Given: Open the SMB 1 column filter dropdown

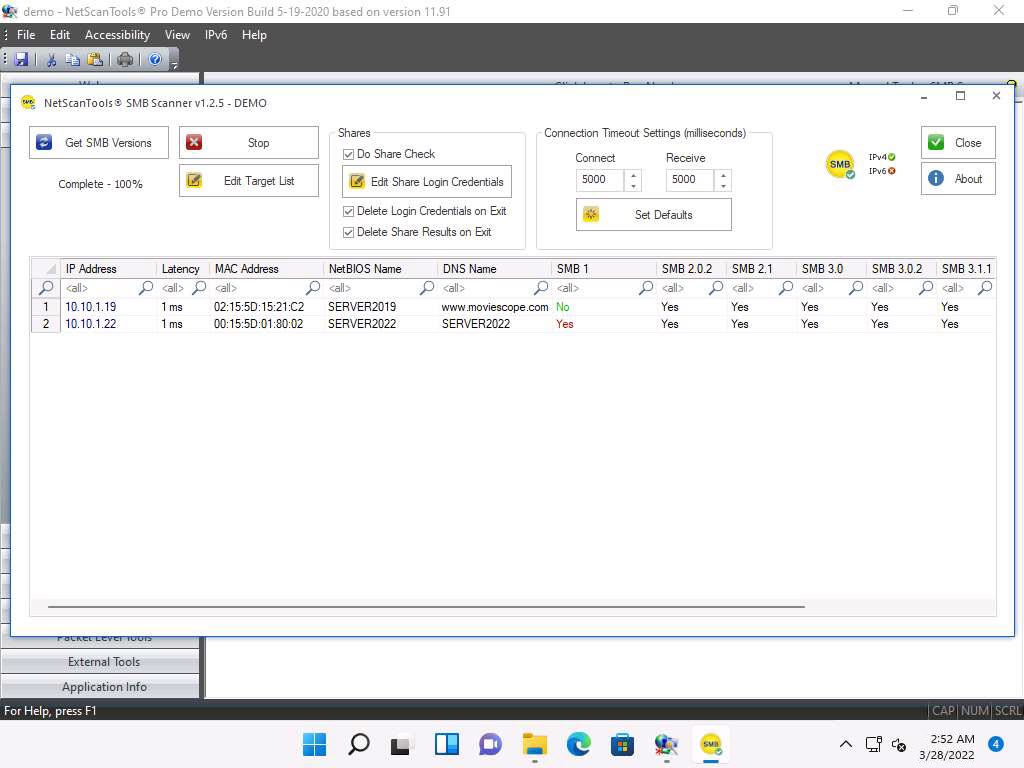Looking at the screenshot, I should pos(646,288).
